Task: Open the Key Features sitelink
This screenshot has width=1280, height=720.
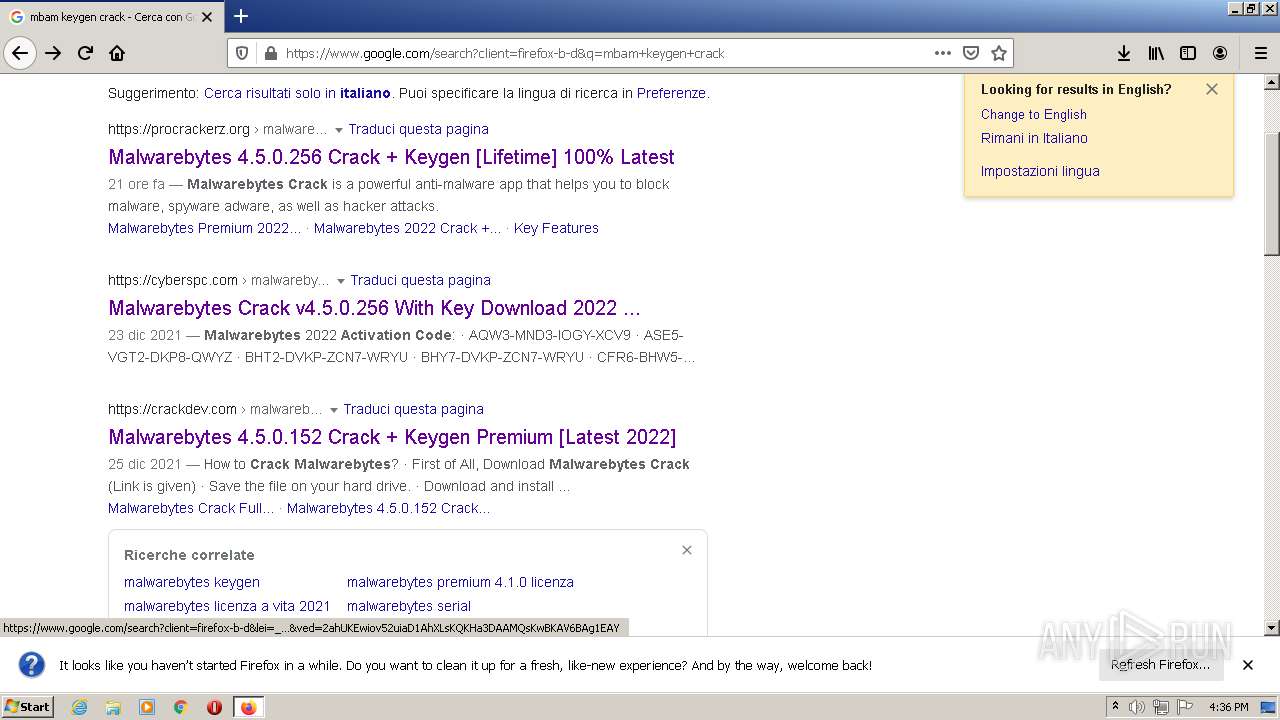Action: pos(556,228)
